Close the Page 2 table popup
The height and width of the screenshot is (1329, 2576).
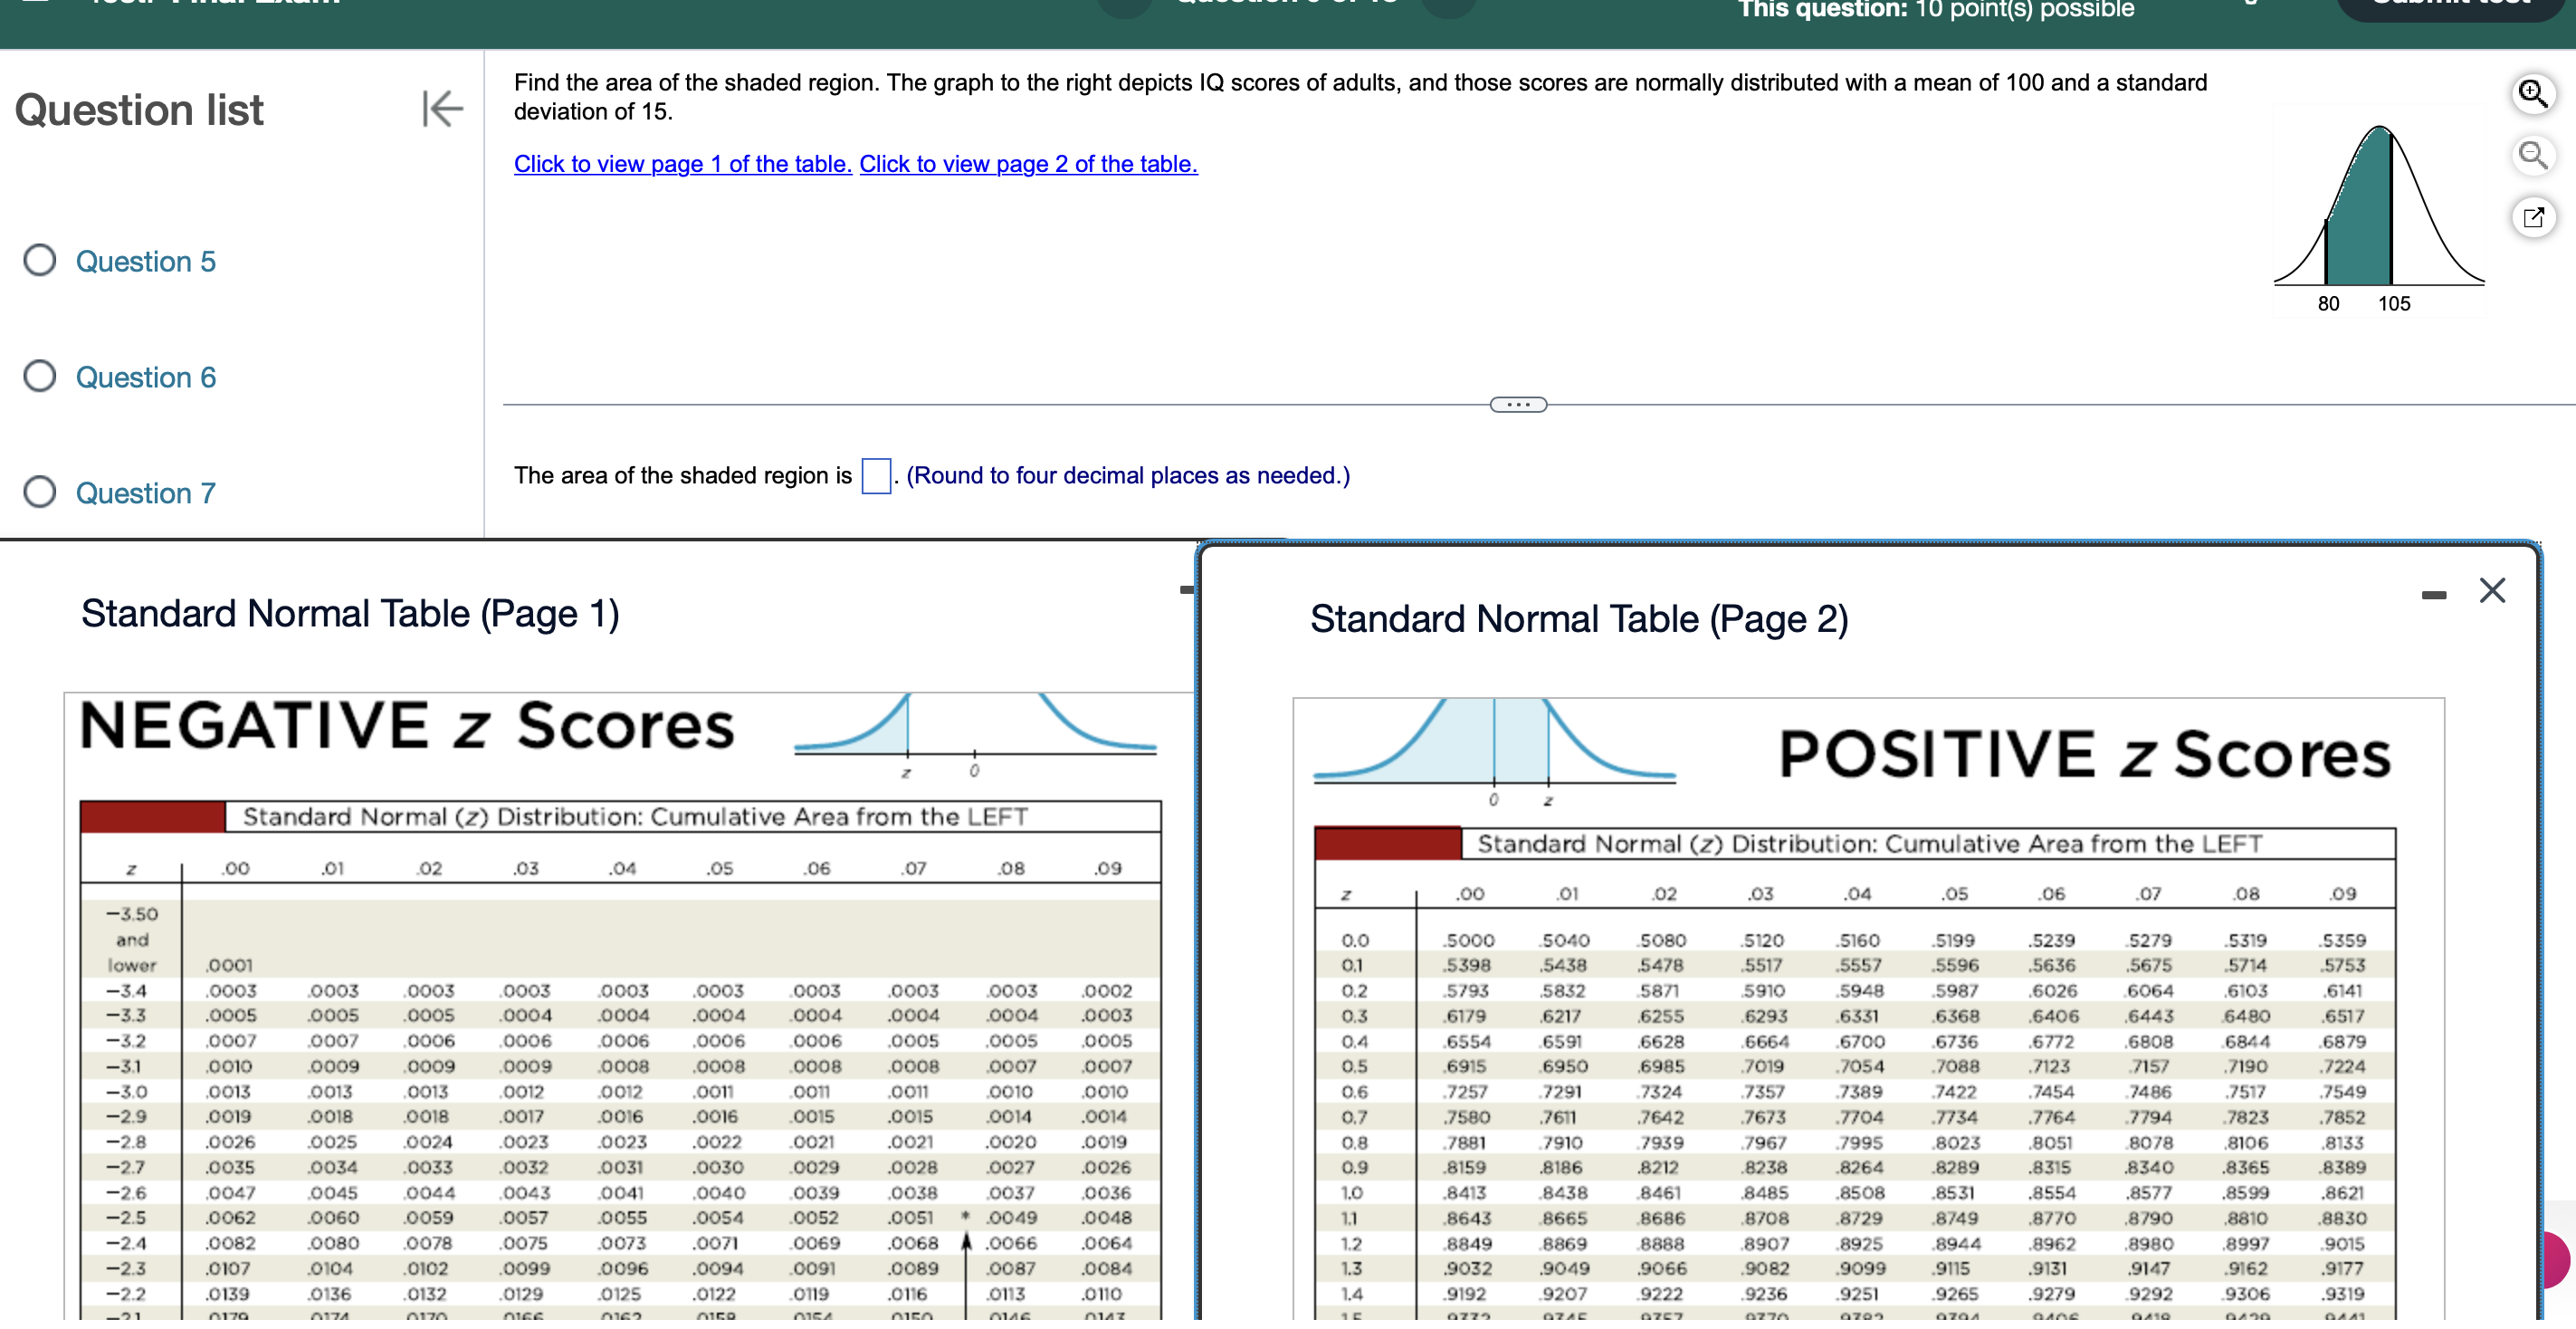(x=2492, y=592)
